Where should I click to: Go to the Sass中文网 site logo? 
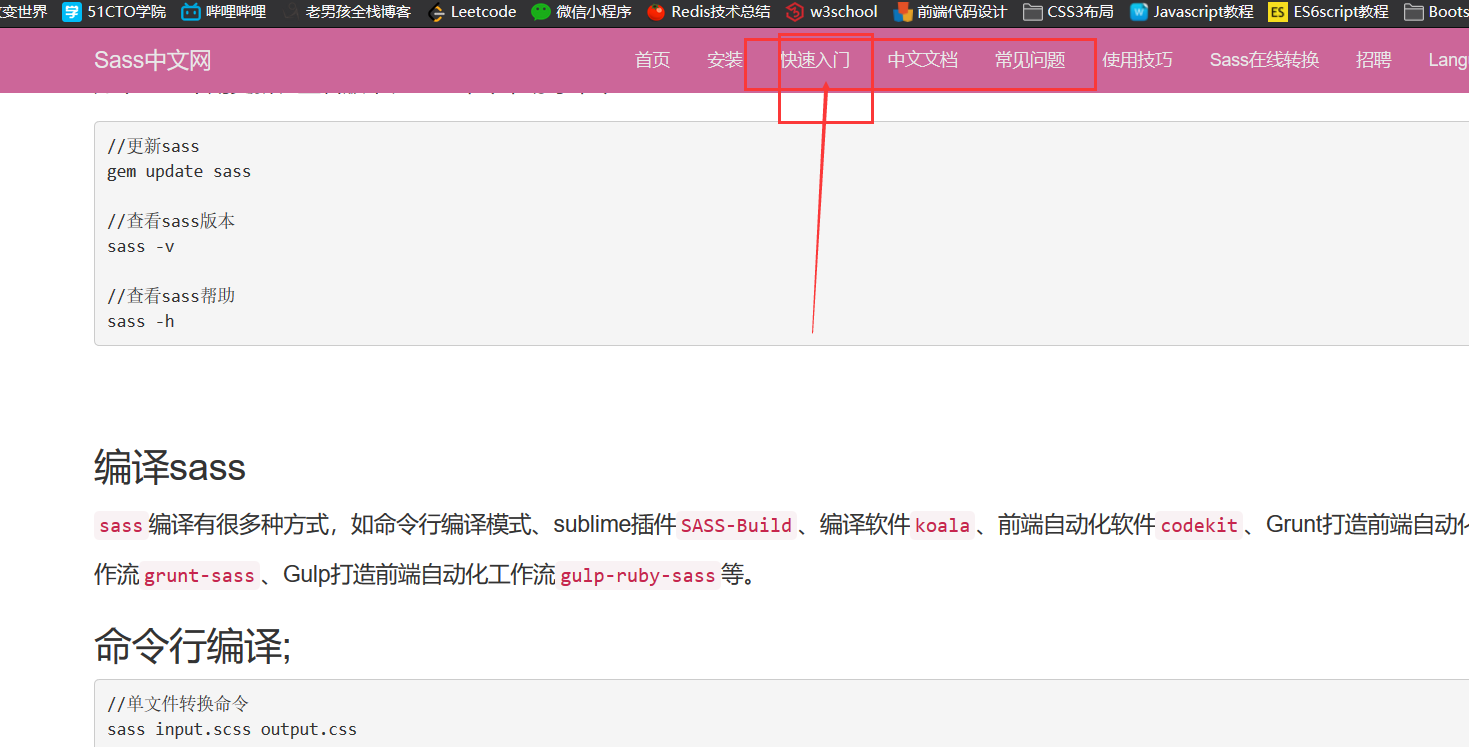point(153,60)
